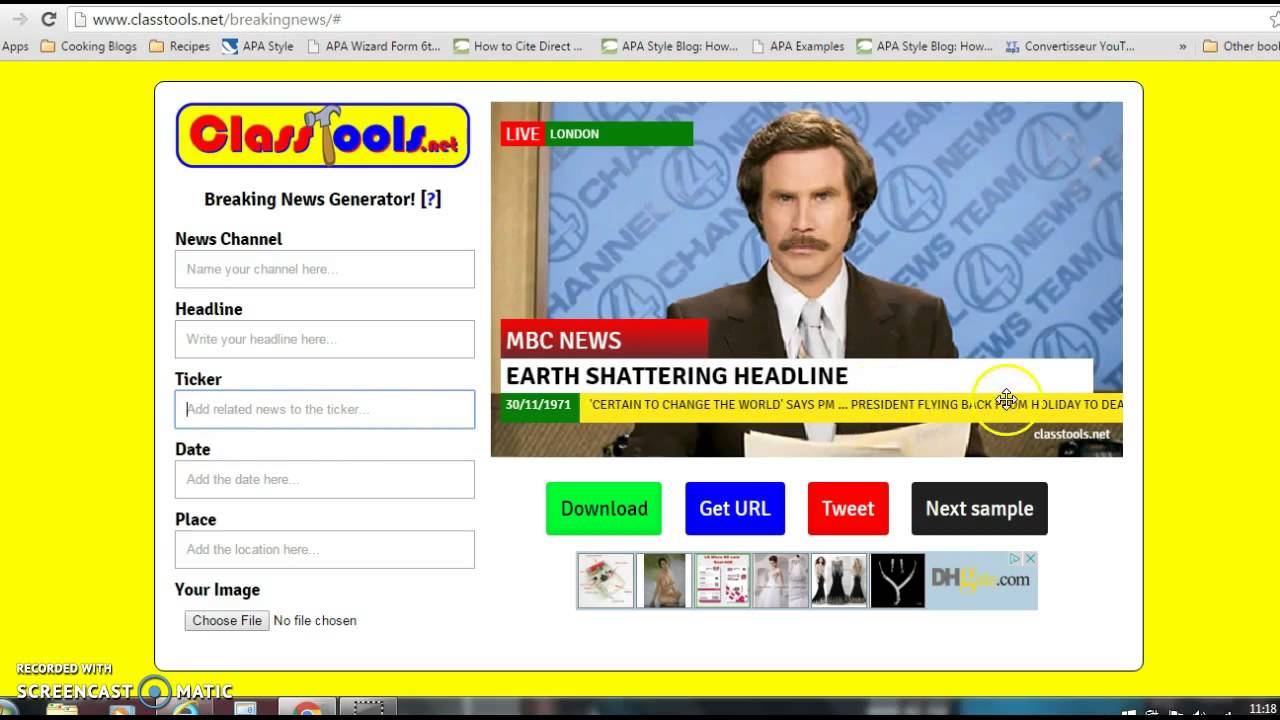The height and width of the screenshot is (720, 1280).
Task: Reload the page with the browser refresh icon
Action: pyautogui.click(x=48, y=19)
